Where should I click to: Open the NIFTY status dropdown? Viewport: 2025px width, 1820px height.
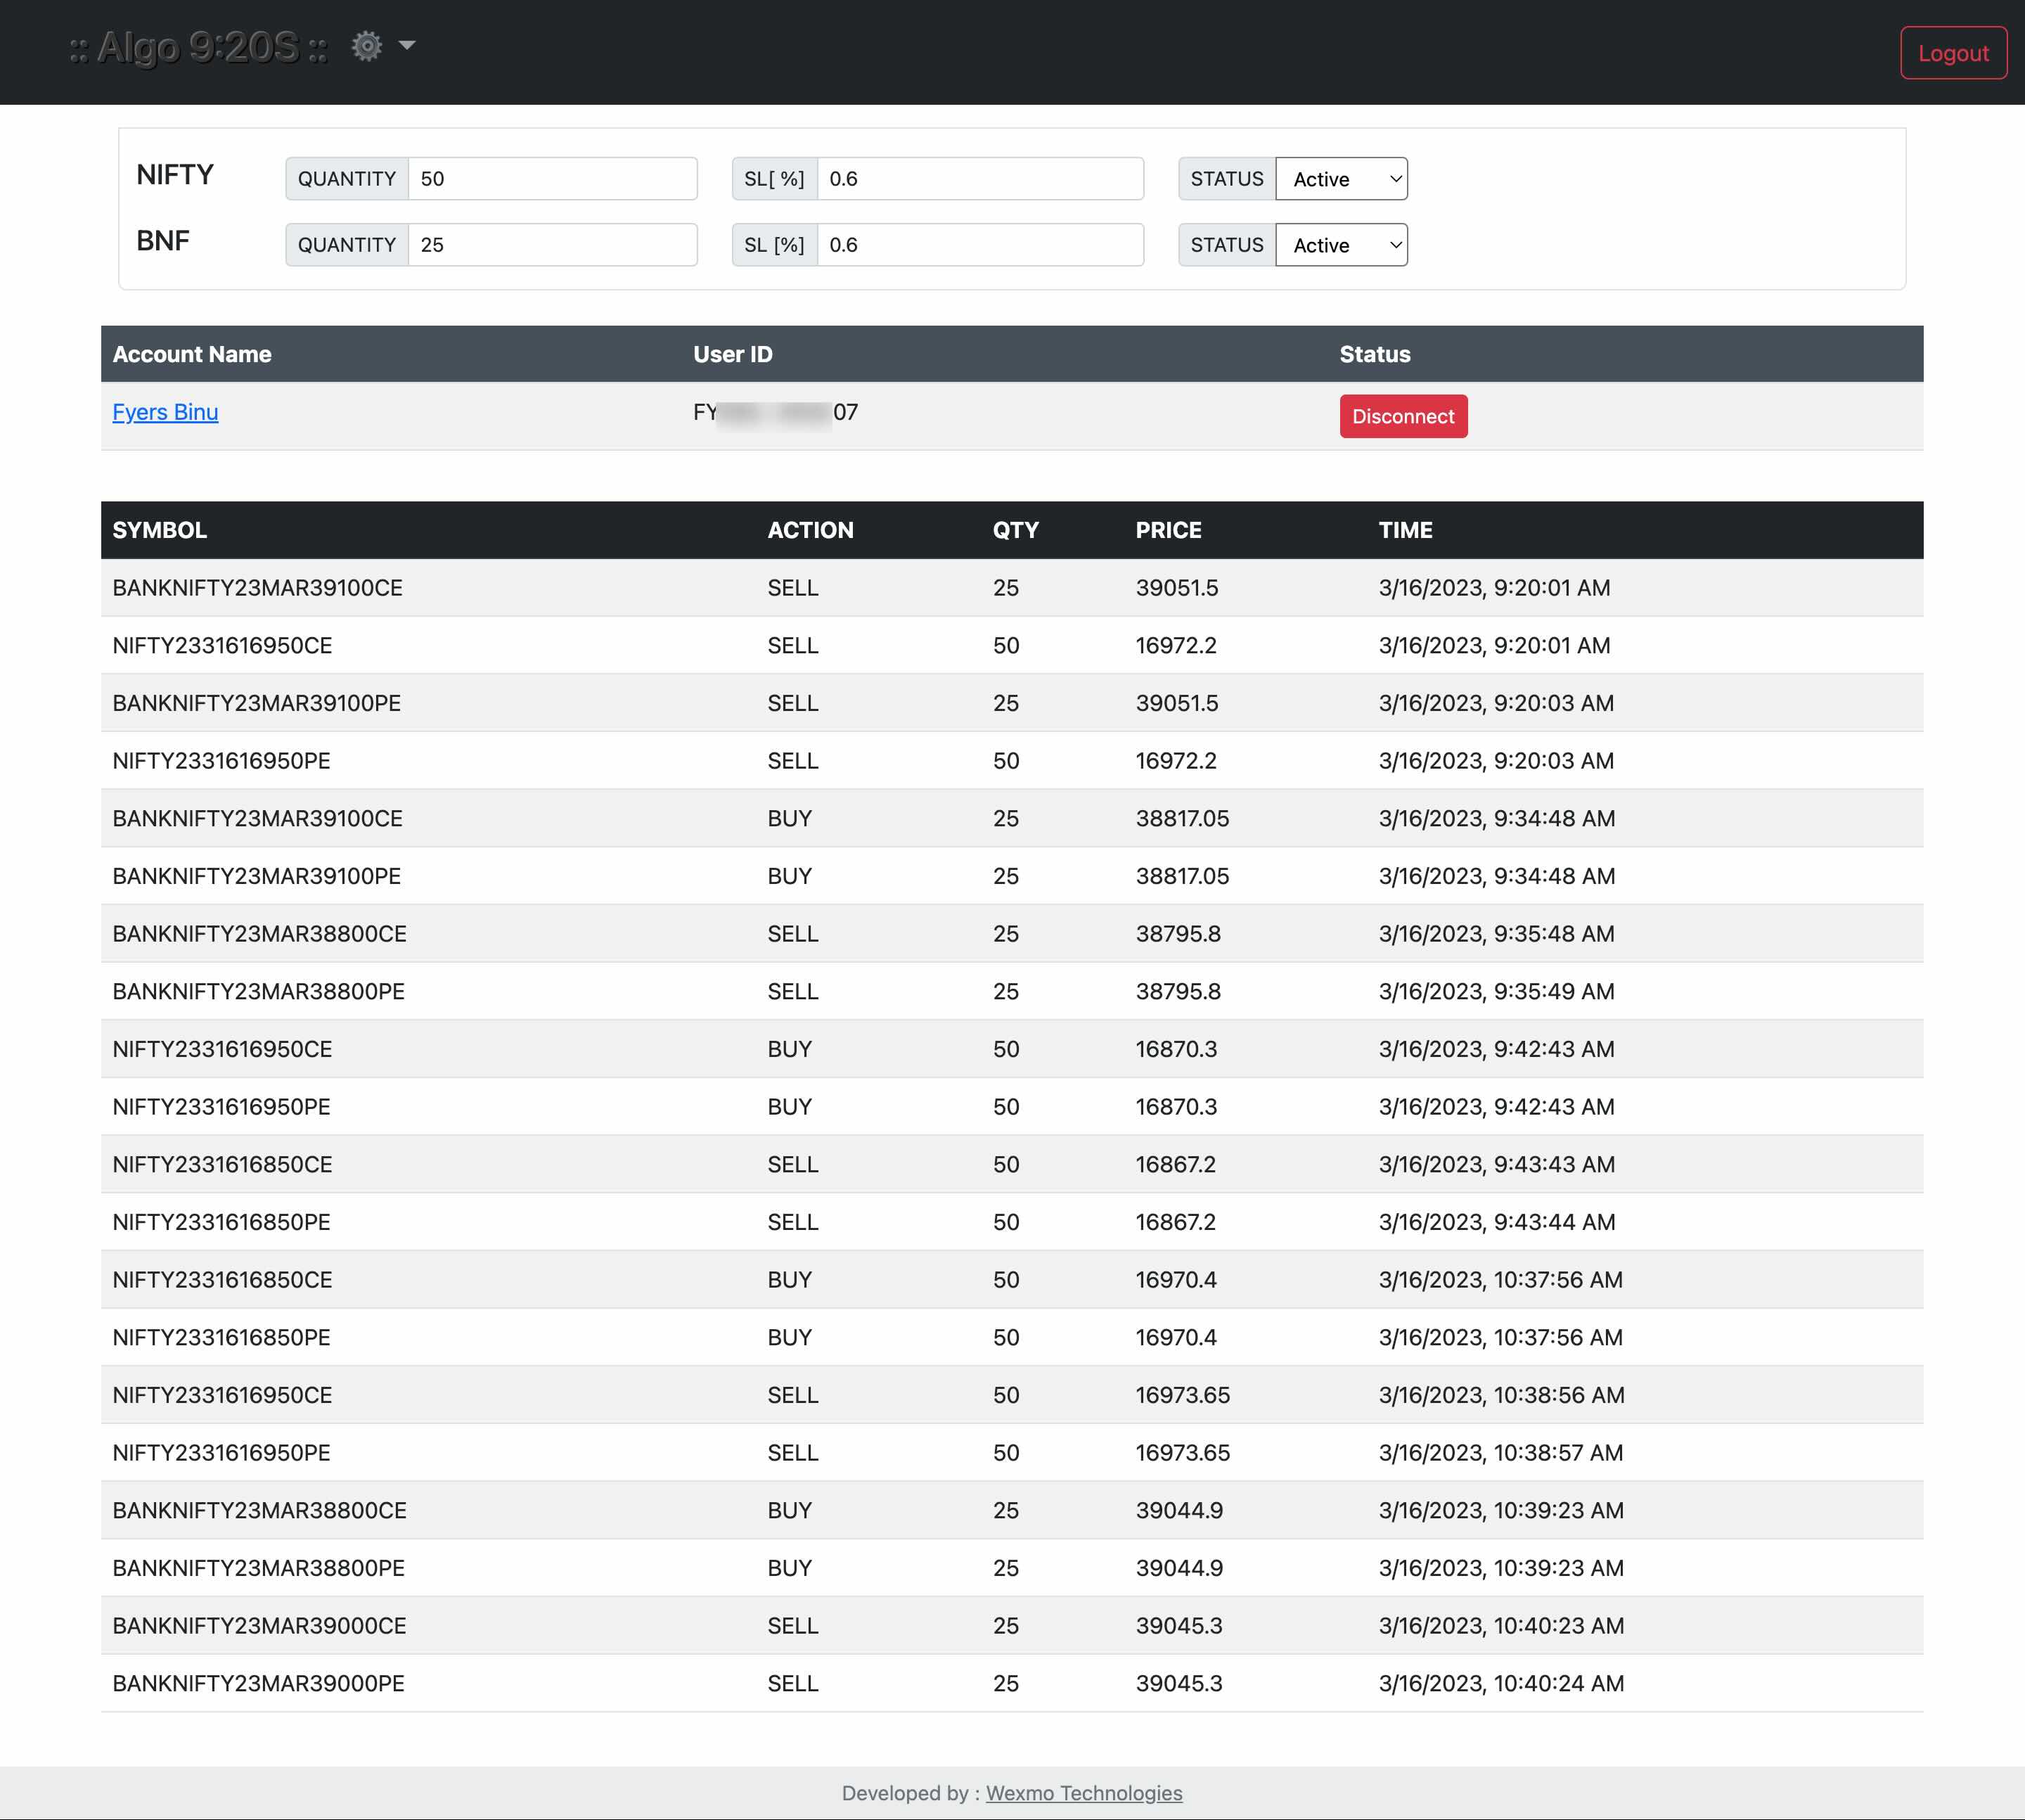point(1341,179)
